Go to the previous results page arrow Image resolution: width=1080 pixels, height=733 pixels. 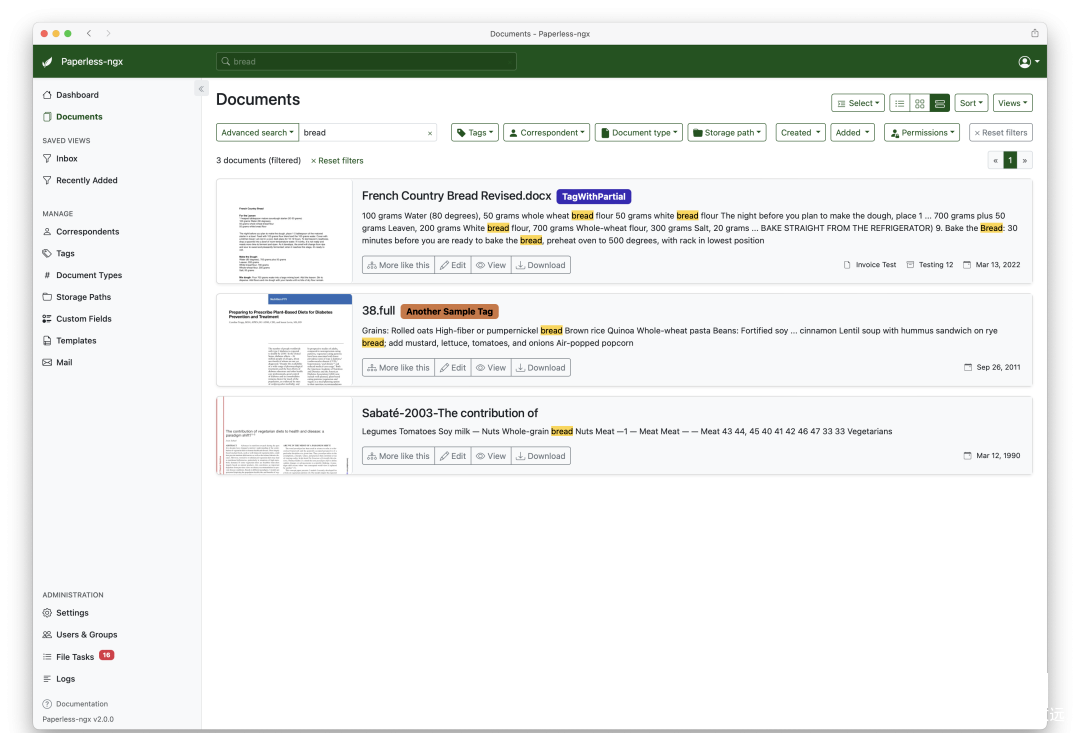point(995,161)
